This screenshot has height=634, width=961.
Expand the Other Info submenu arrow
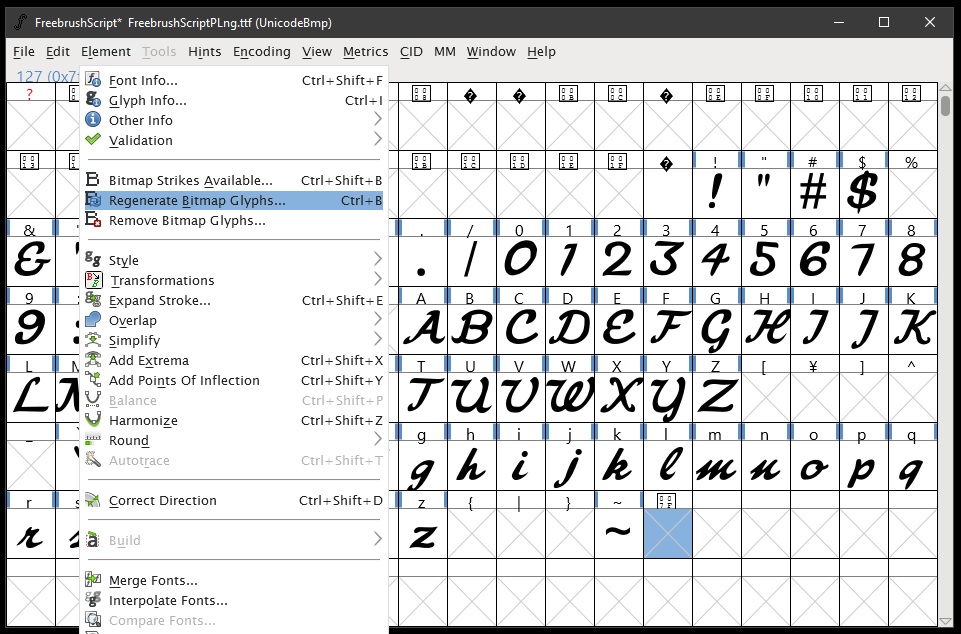click(378, 120)
